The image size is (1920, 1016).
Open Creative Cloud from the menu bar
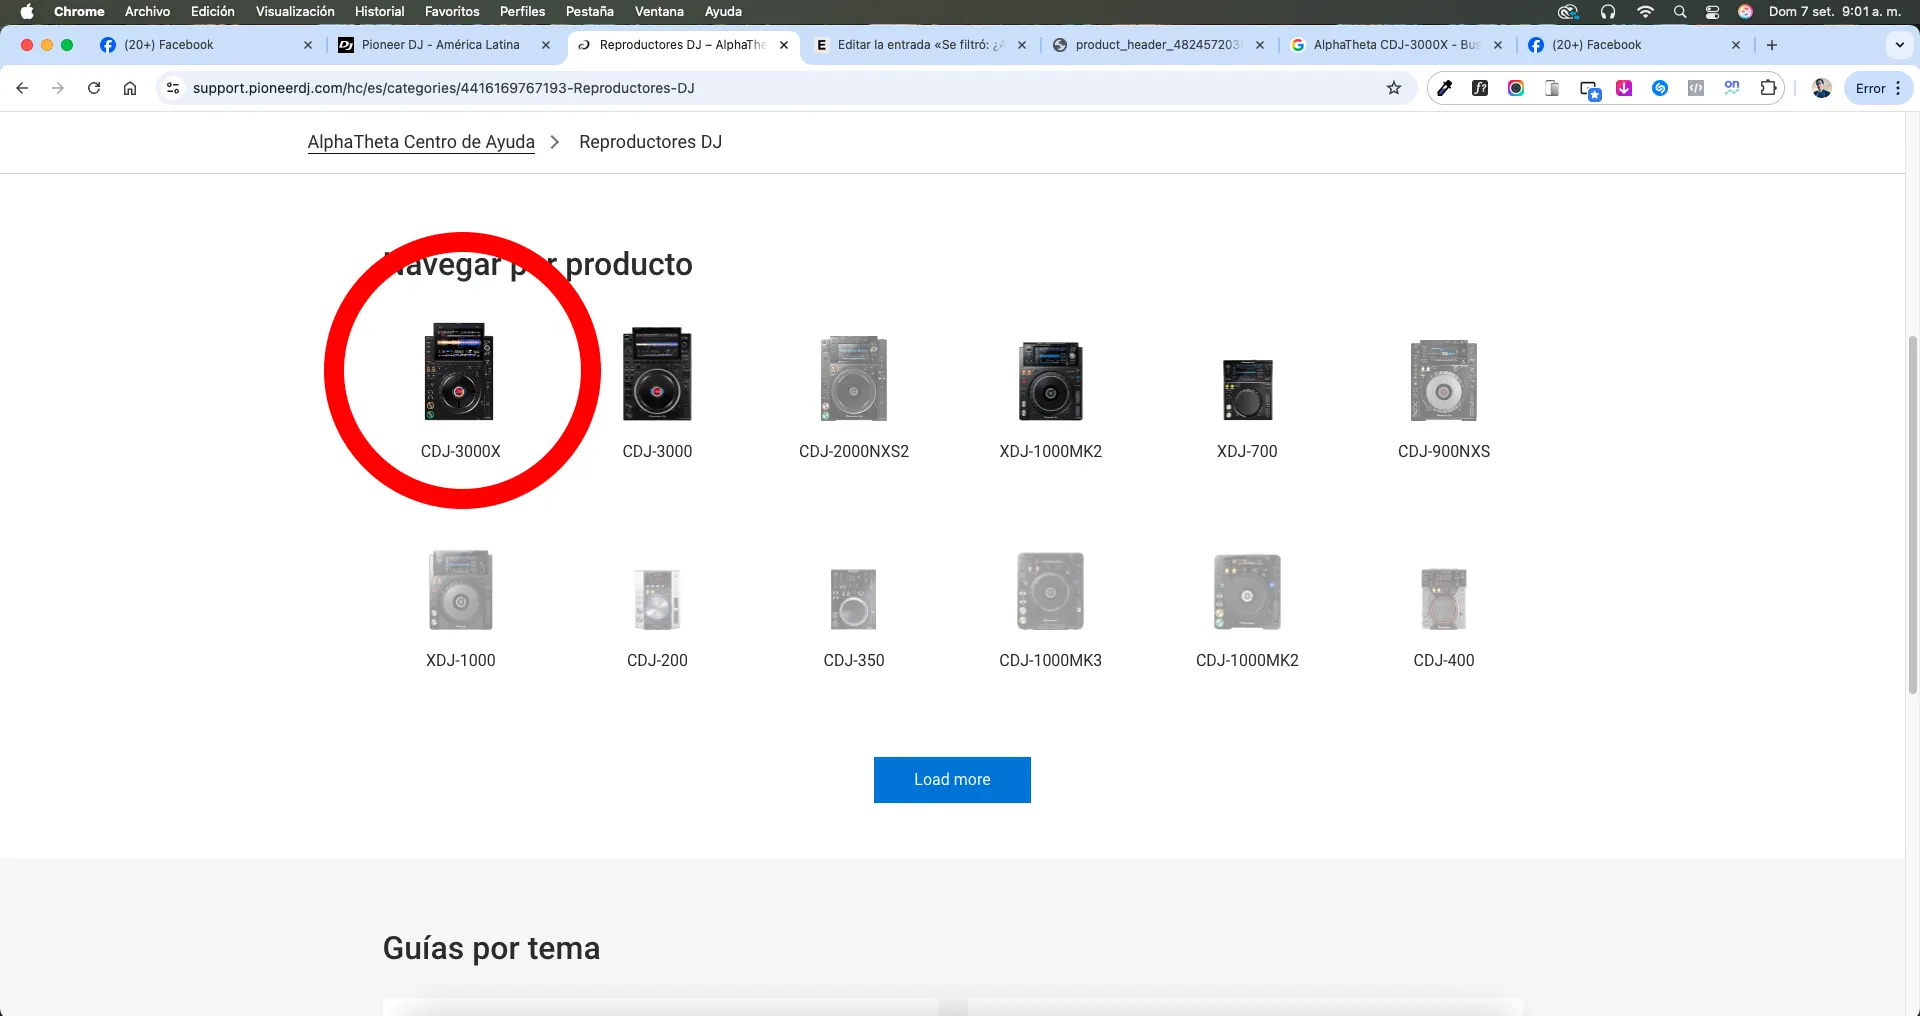[x=1568, y=12]
